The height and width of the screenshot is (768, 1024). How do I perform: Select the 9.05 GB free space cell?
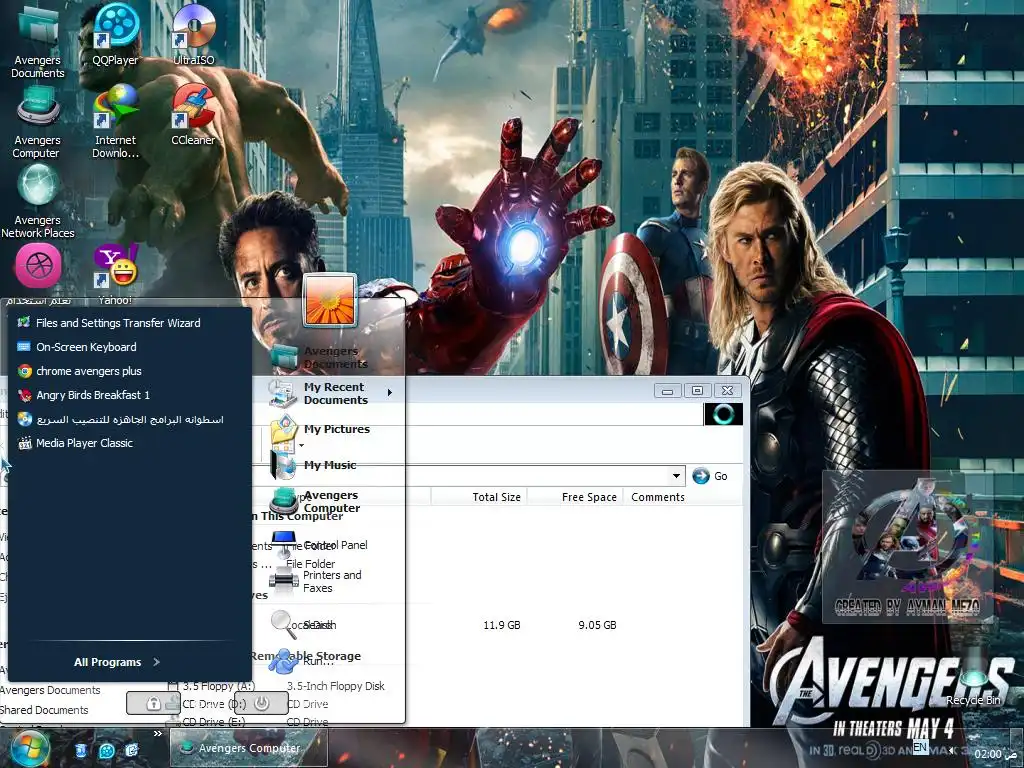[x=597, y=625]
